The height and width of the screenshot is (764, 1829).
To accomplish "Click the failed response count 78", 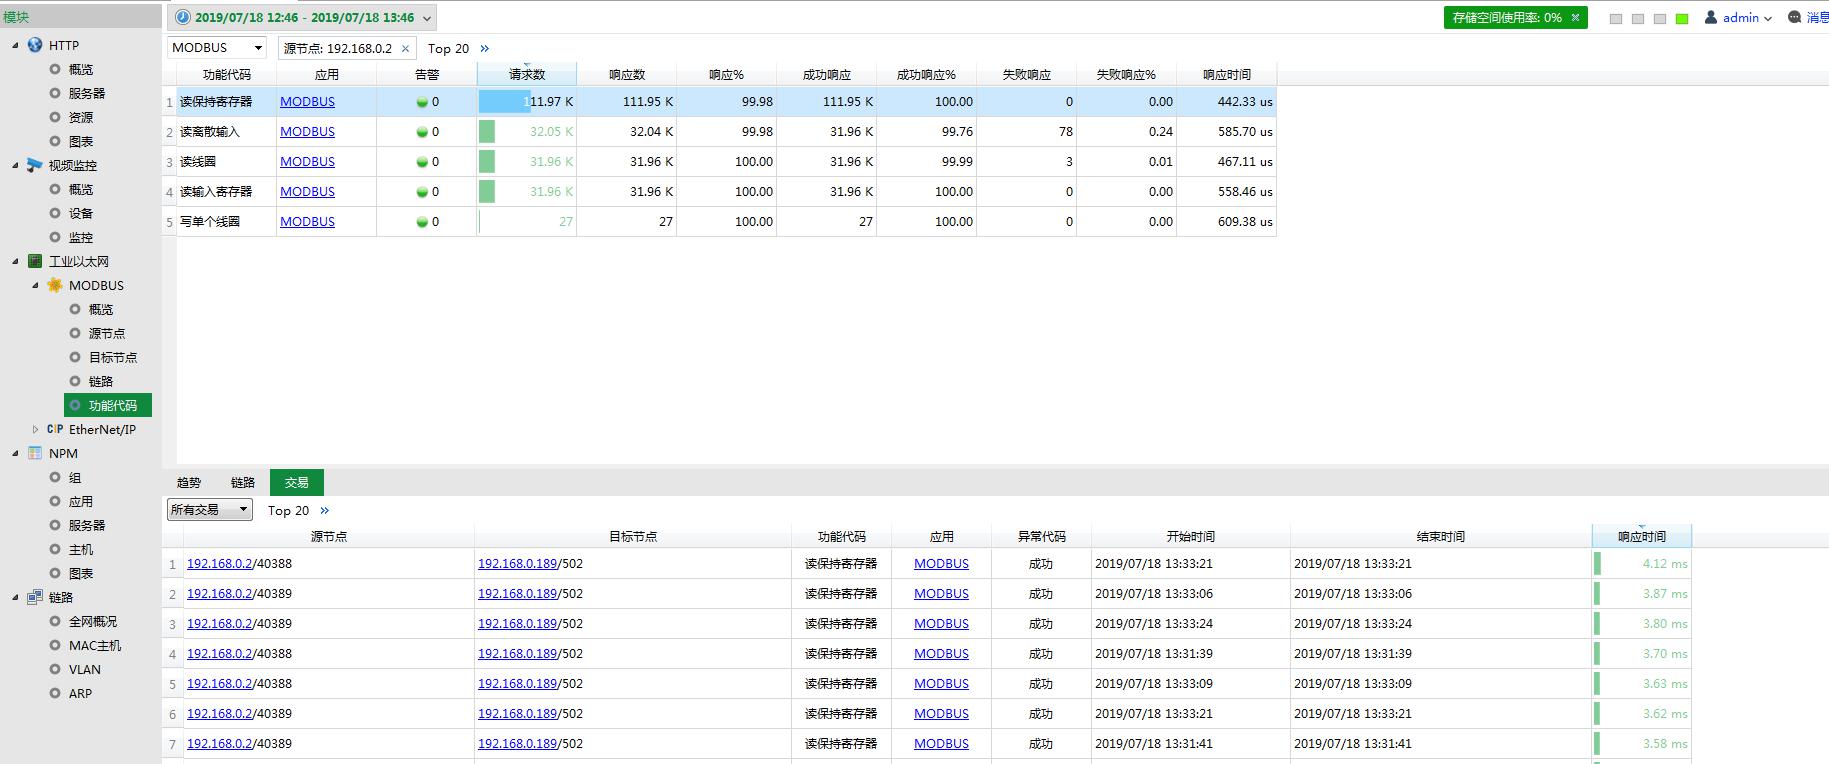I will click(x=1065, y=131).
